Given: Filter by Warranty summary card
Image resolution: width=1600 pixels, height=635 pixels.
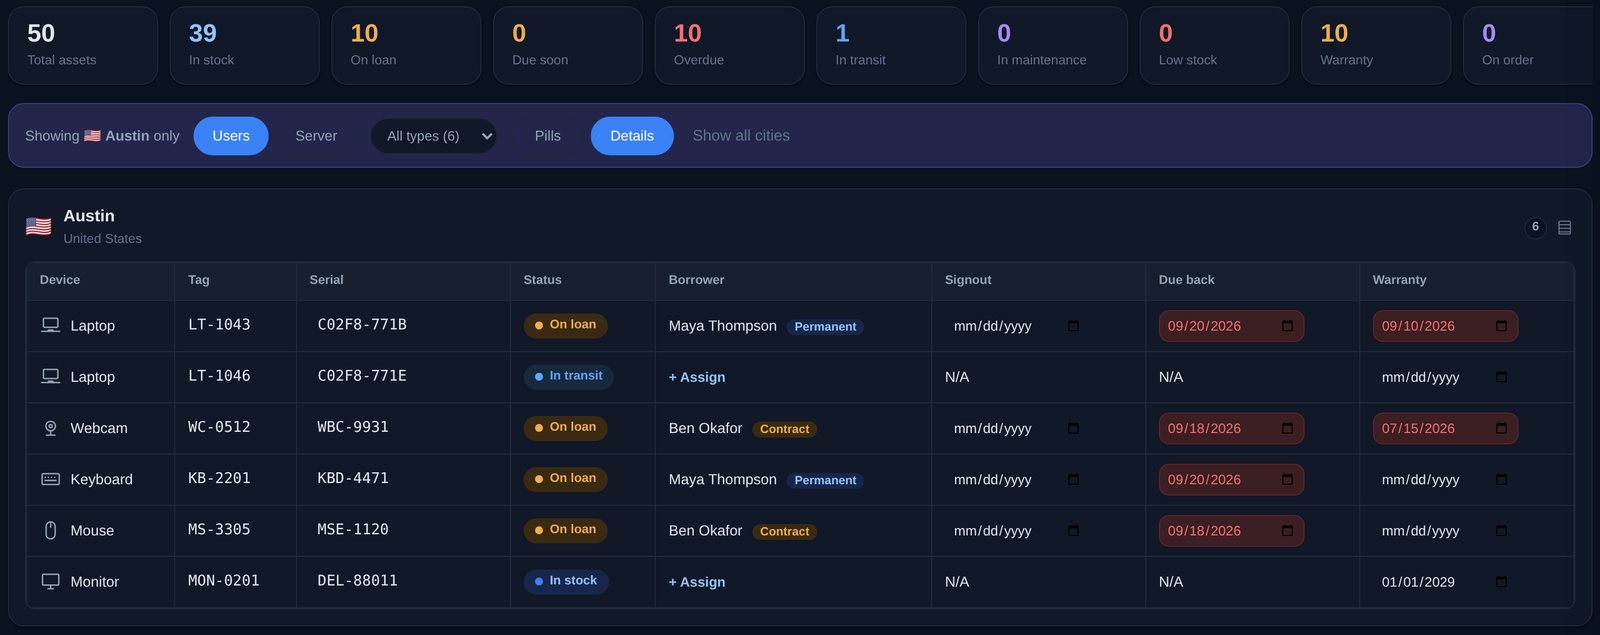Looking at the screenshot, I should click(1376, 46).
